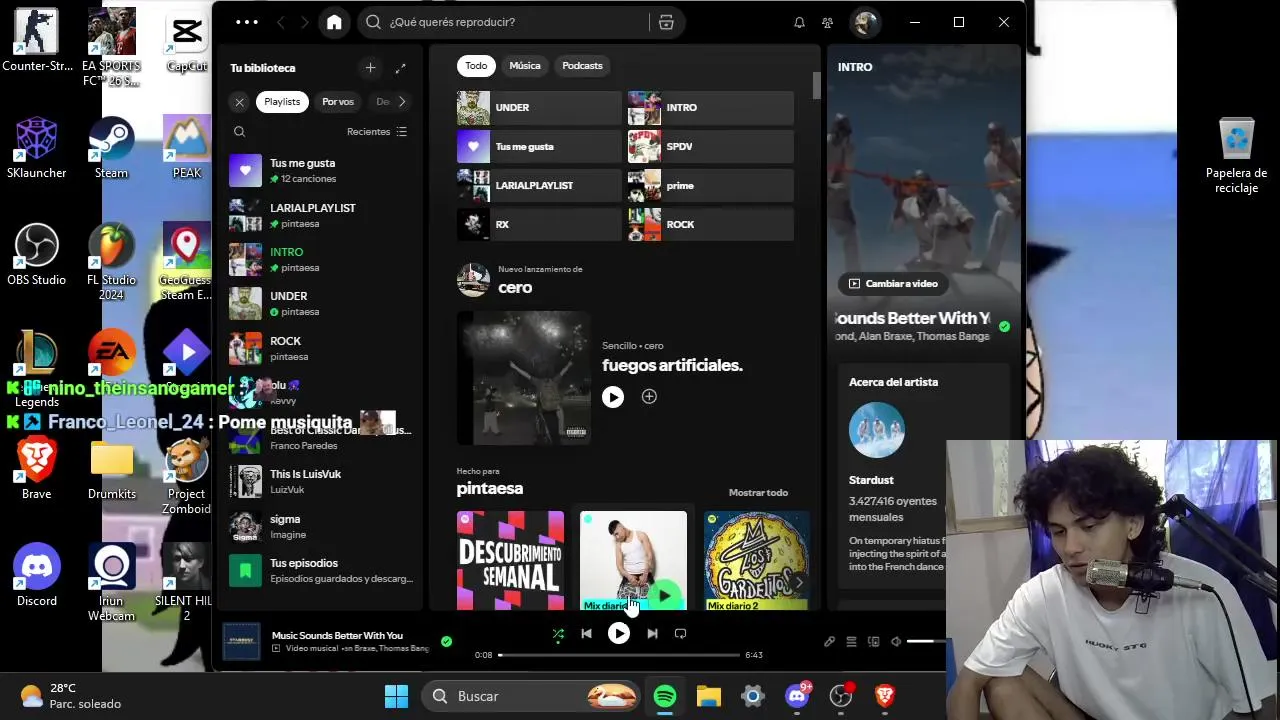
Task: Click 'Cambiar a video' button
Action: [892, 284]
